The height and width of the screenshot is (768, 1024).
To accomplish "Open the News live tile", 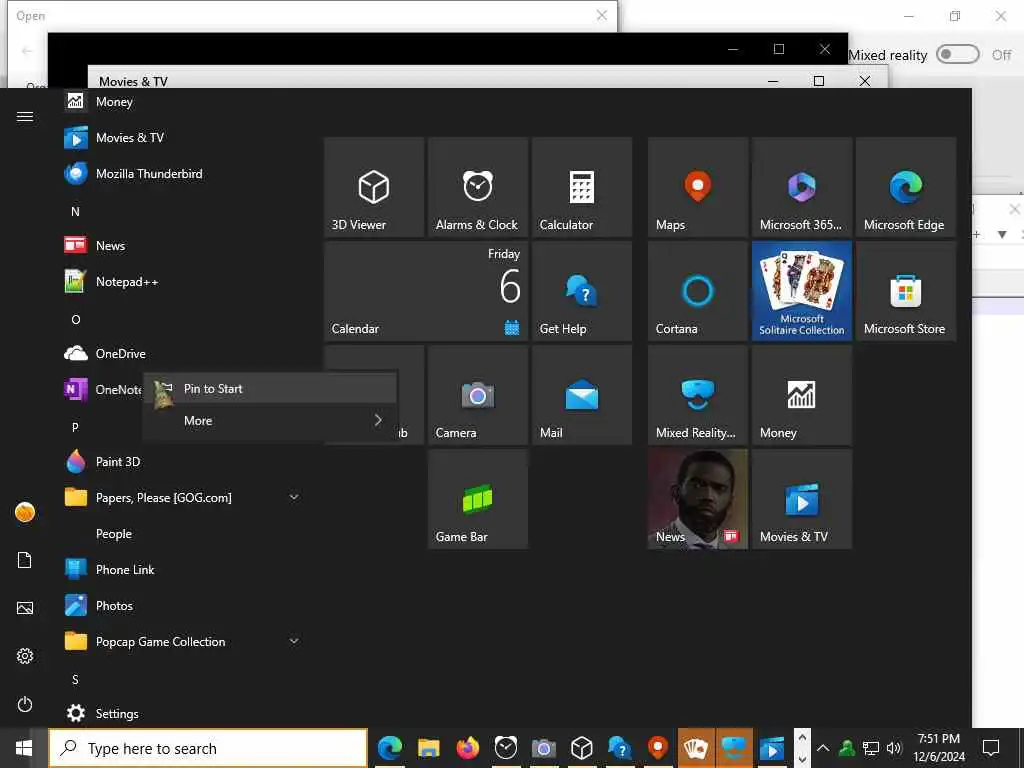I will coord(697,499).
